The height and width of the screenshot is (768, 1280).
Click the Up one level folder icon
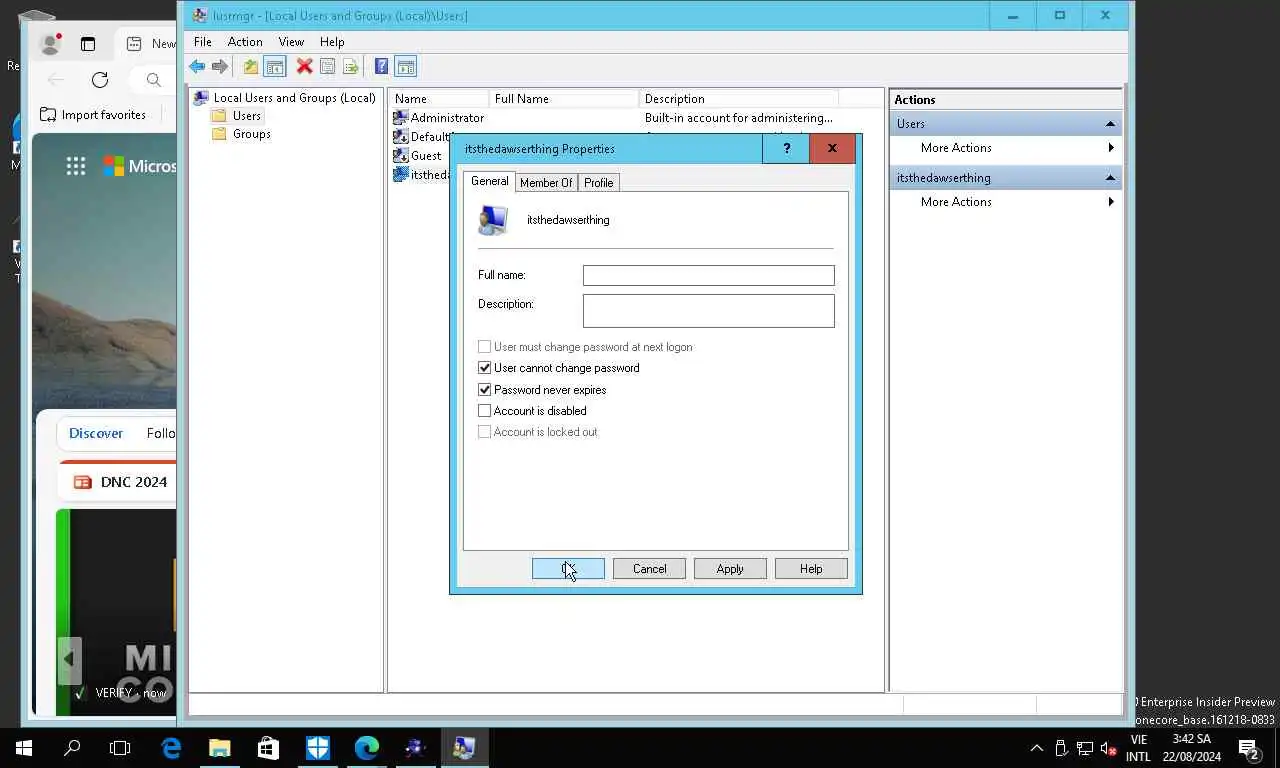(250, 67)
